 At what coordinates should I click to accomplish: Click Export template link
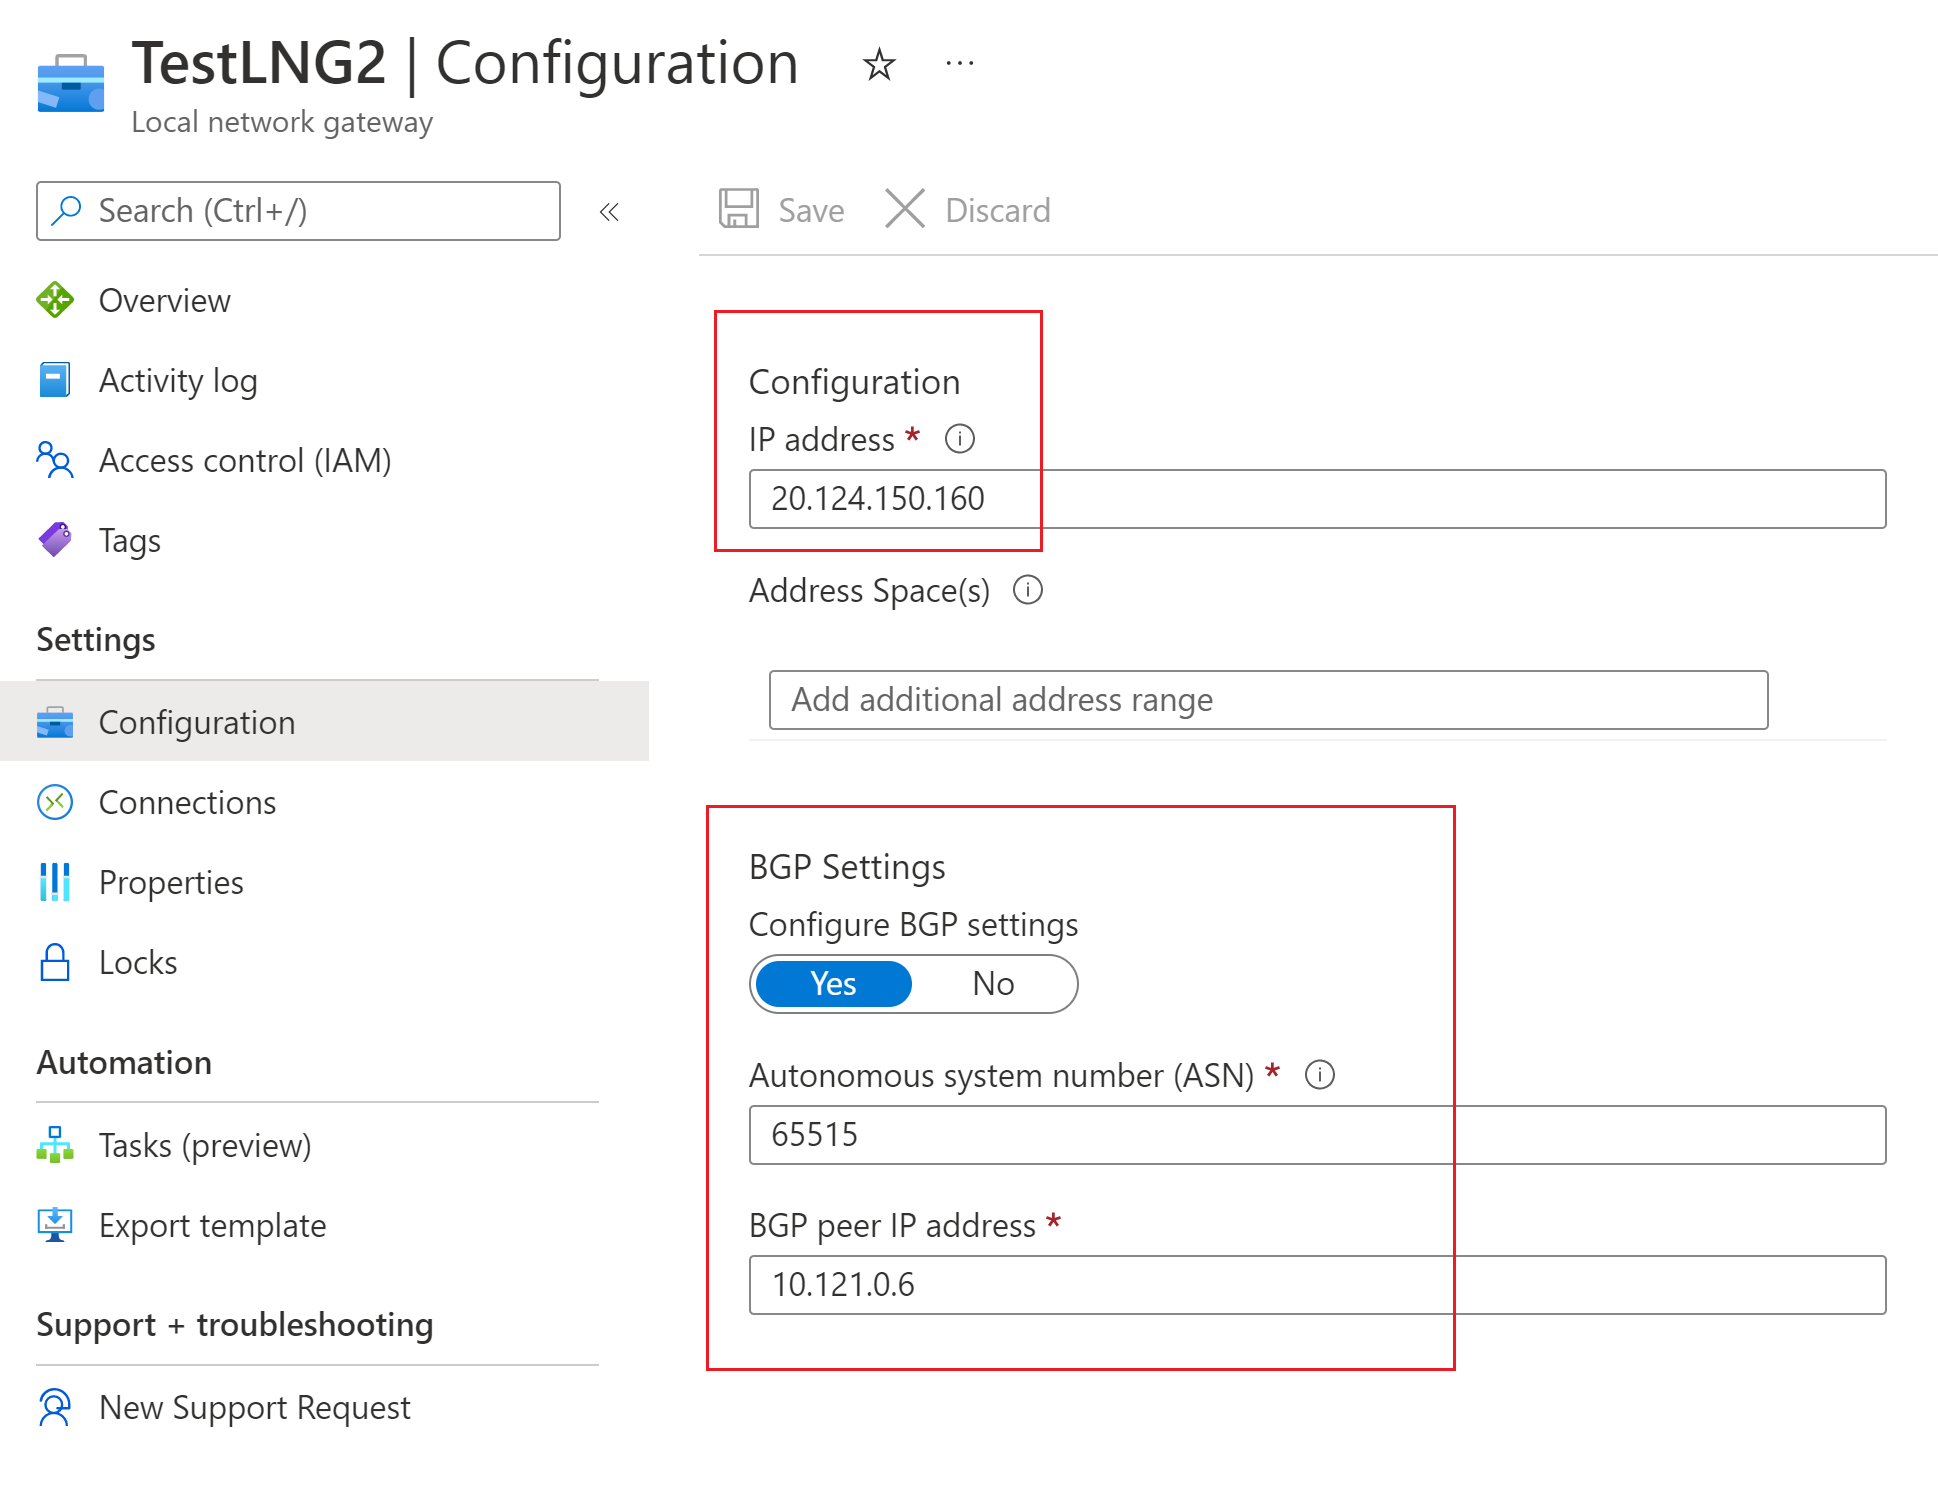coord(212,1225)
